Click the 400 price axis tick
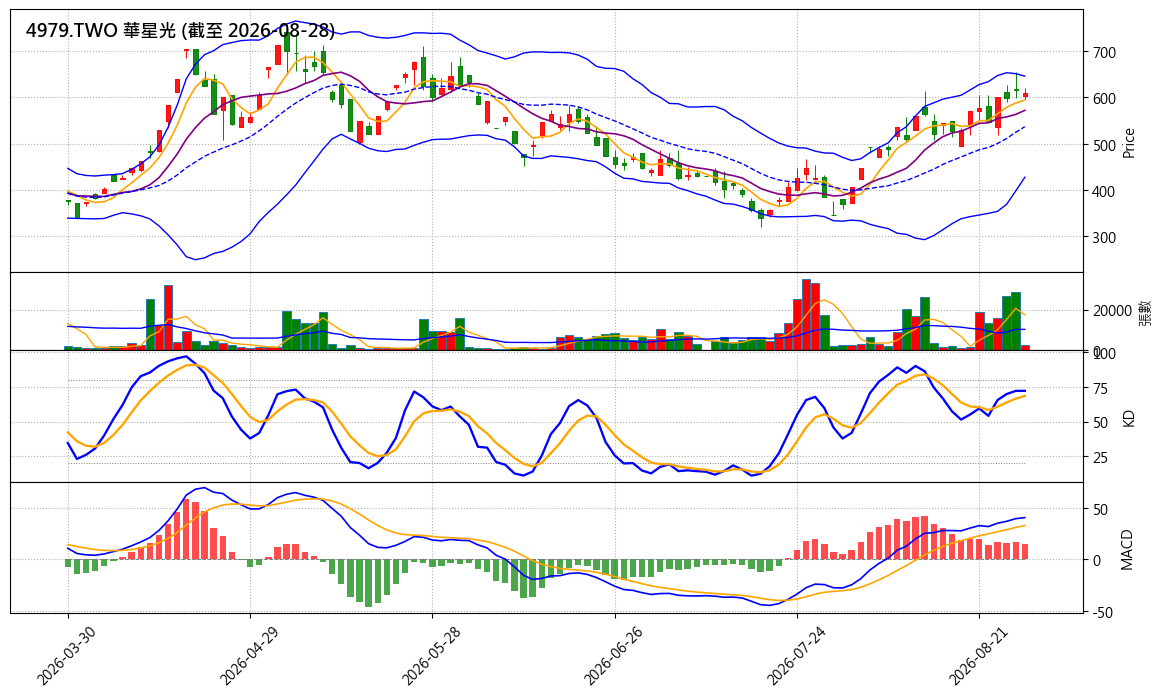 [1105, 192]
